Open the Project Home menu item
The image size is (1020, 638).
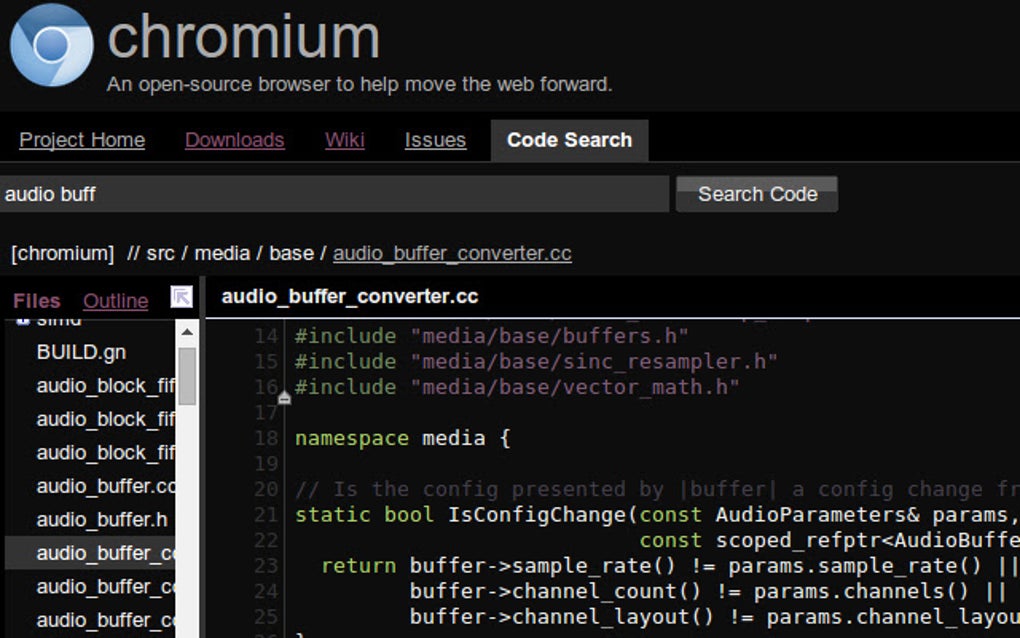(81, 141)
